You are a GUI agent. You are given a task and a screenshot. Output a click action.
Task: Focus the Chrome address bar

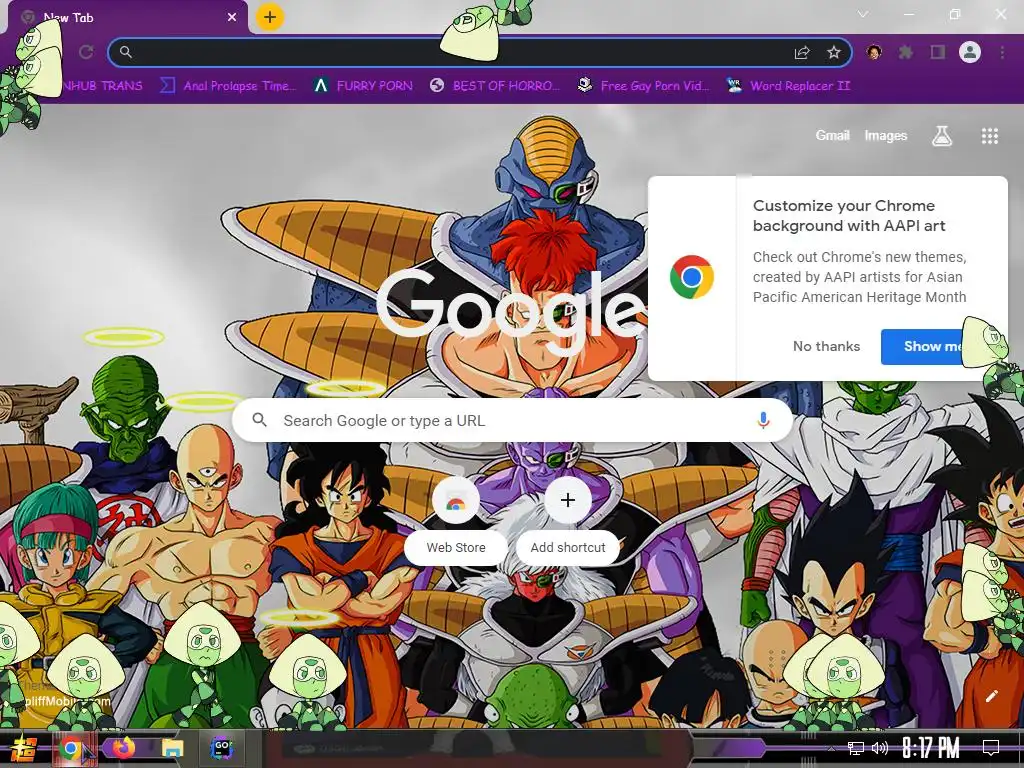[479, 52]
